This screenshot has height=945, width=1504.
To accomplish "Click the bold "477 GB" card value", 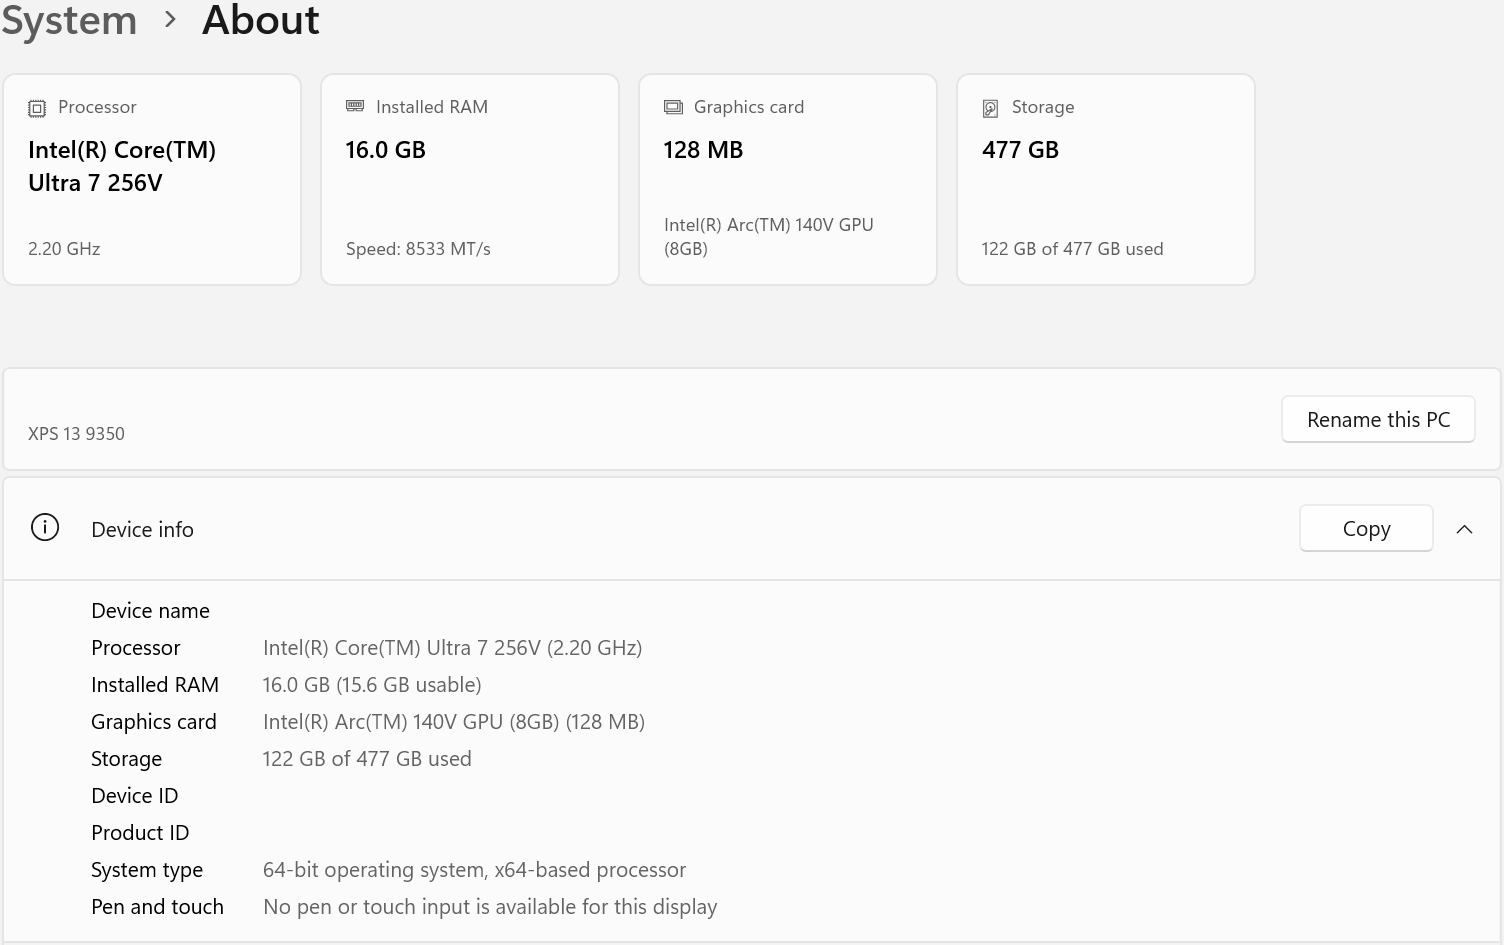I will 1020,150.
